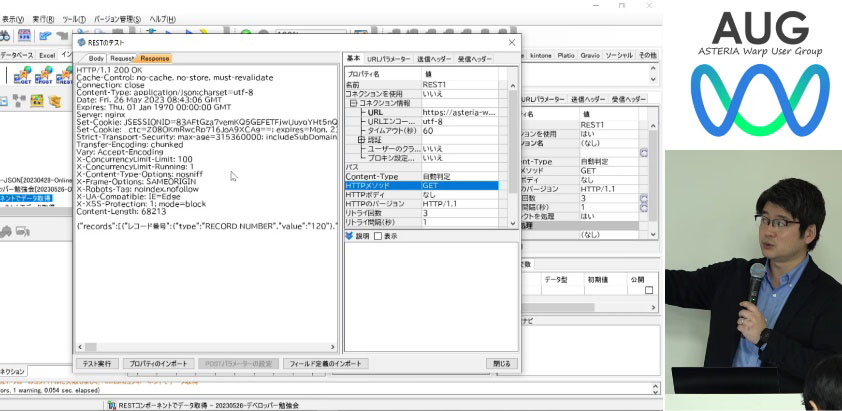Image resolution: width=842 pixels, height=411 pixels.
Task: Click the background property list vertical scrollbar
Action: pyautogui.click(x=653, y=180)
